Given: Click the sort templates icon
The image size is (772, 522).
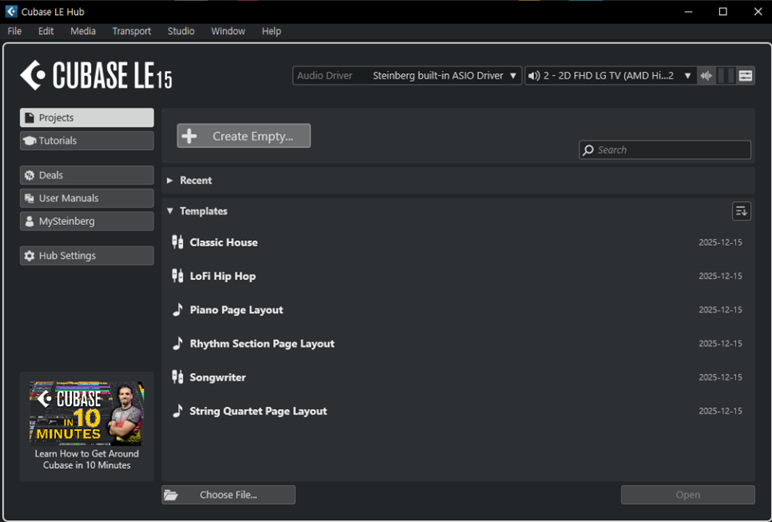Looking at the screenshot, I should pos(741,211).
